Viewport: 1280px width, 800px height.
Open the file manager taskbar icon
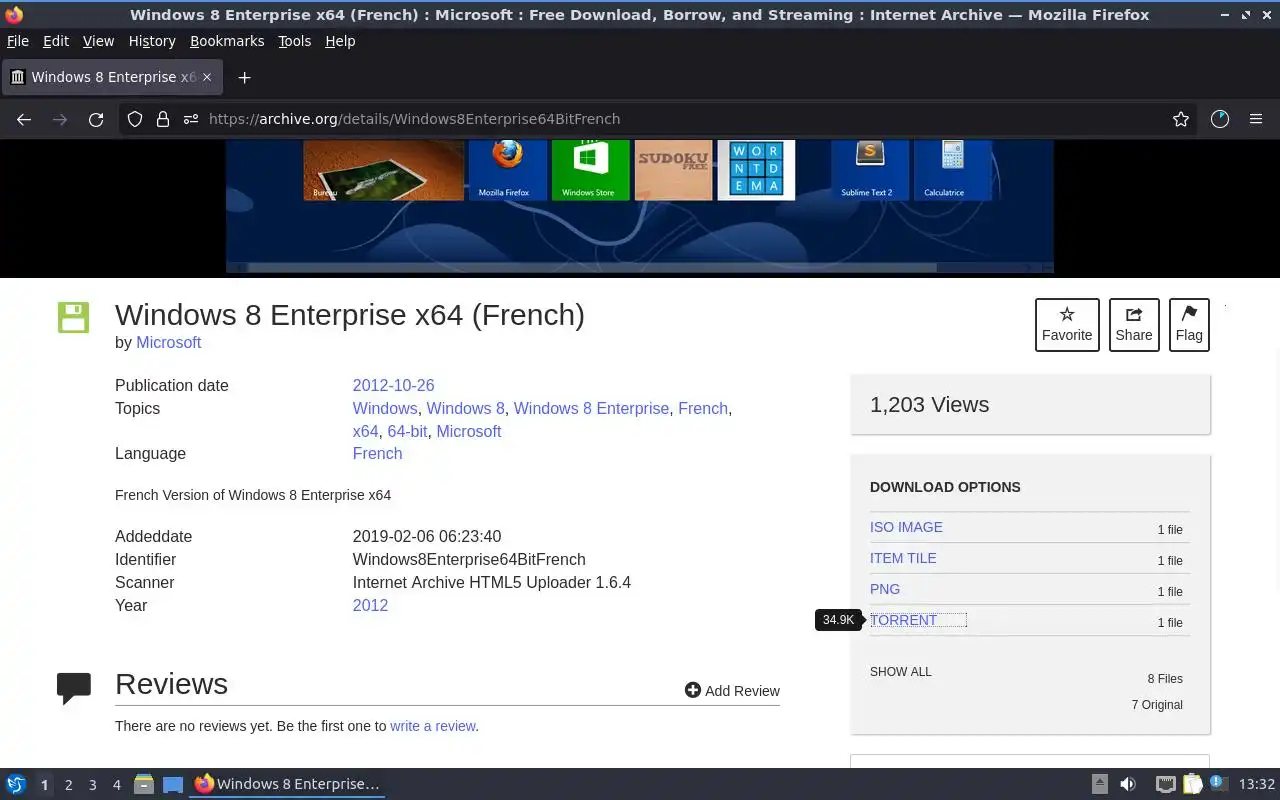coord(144,785)
